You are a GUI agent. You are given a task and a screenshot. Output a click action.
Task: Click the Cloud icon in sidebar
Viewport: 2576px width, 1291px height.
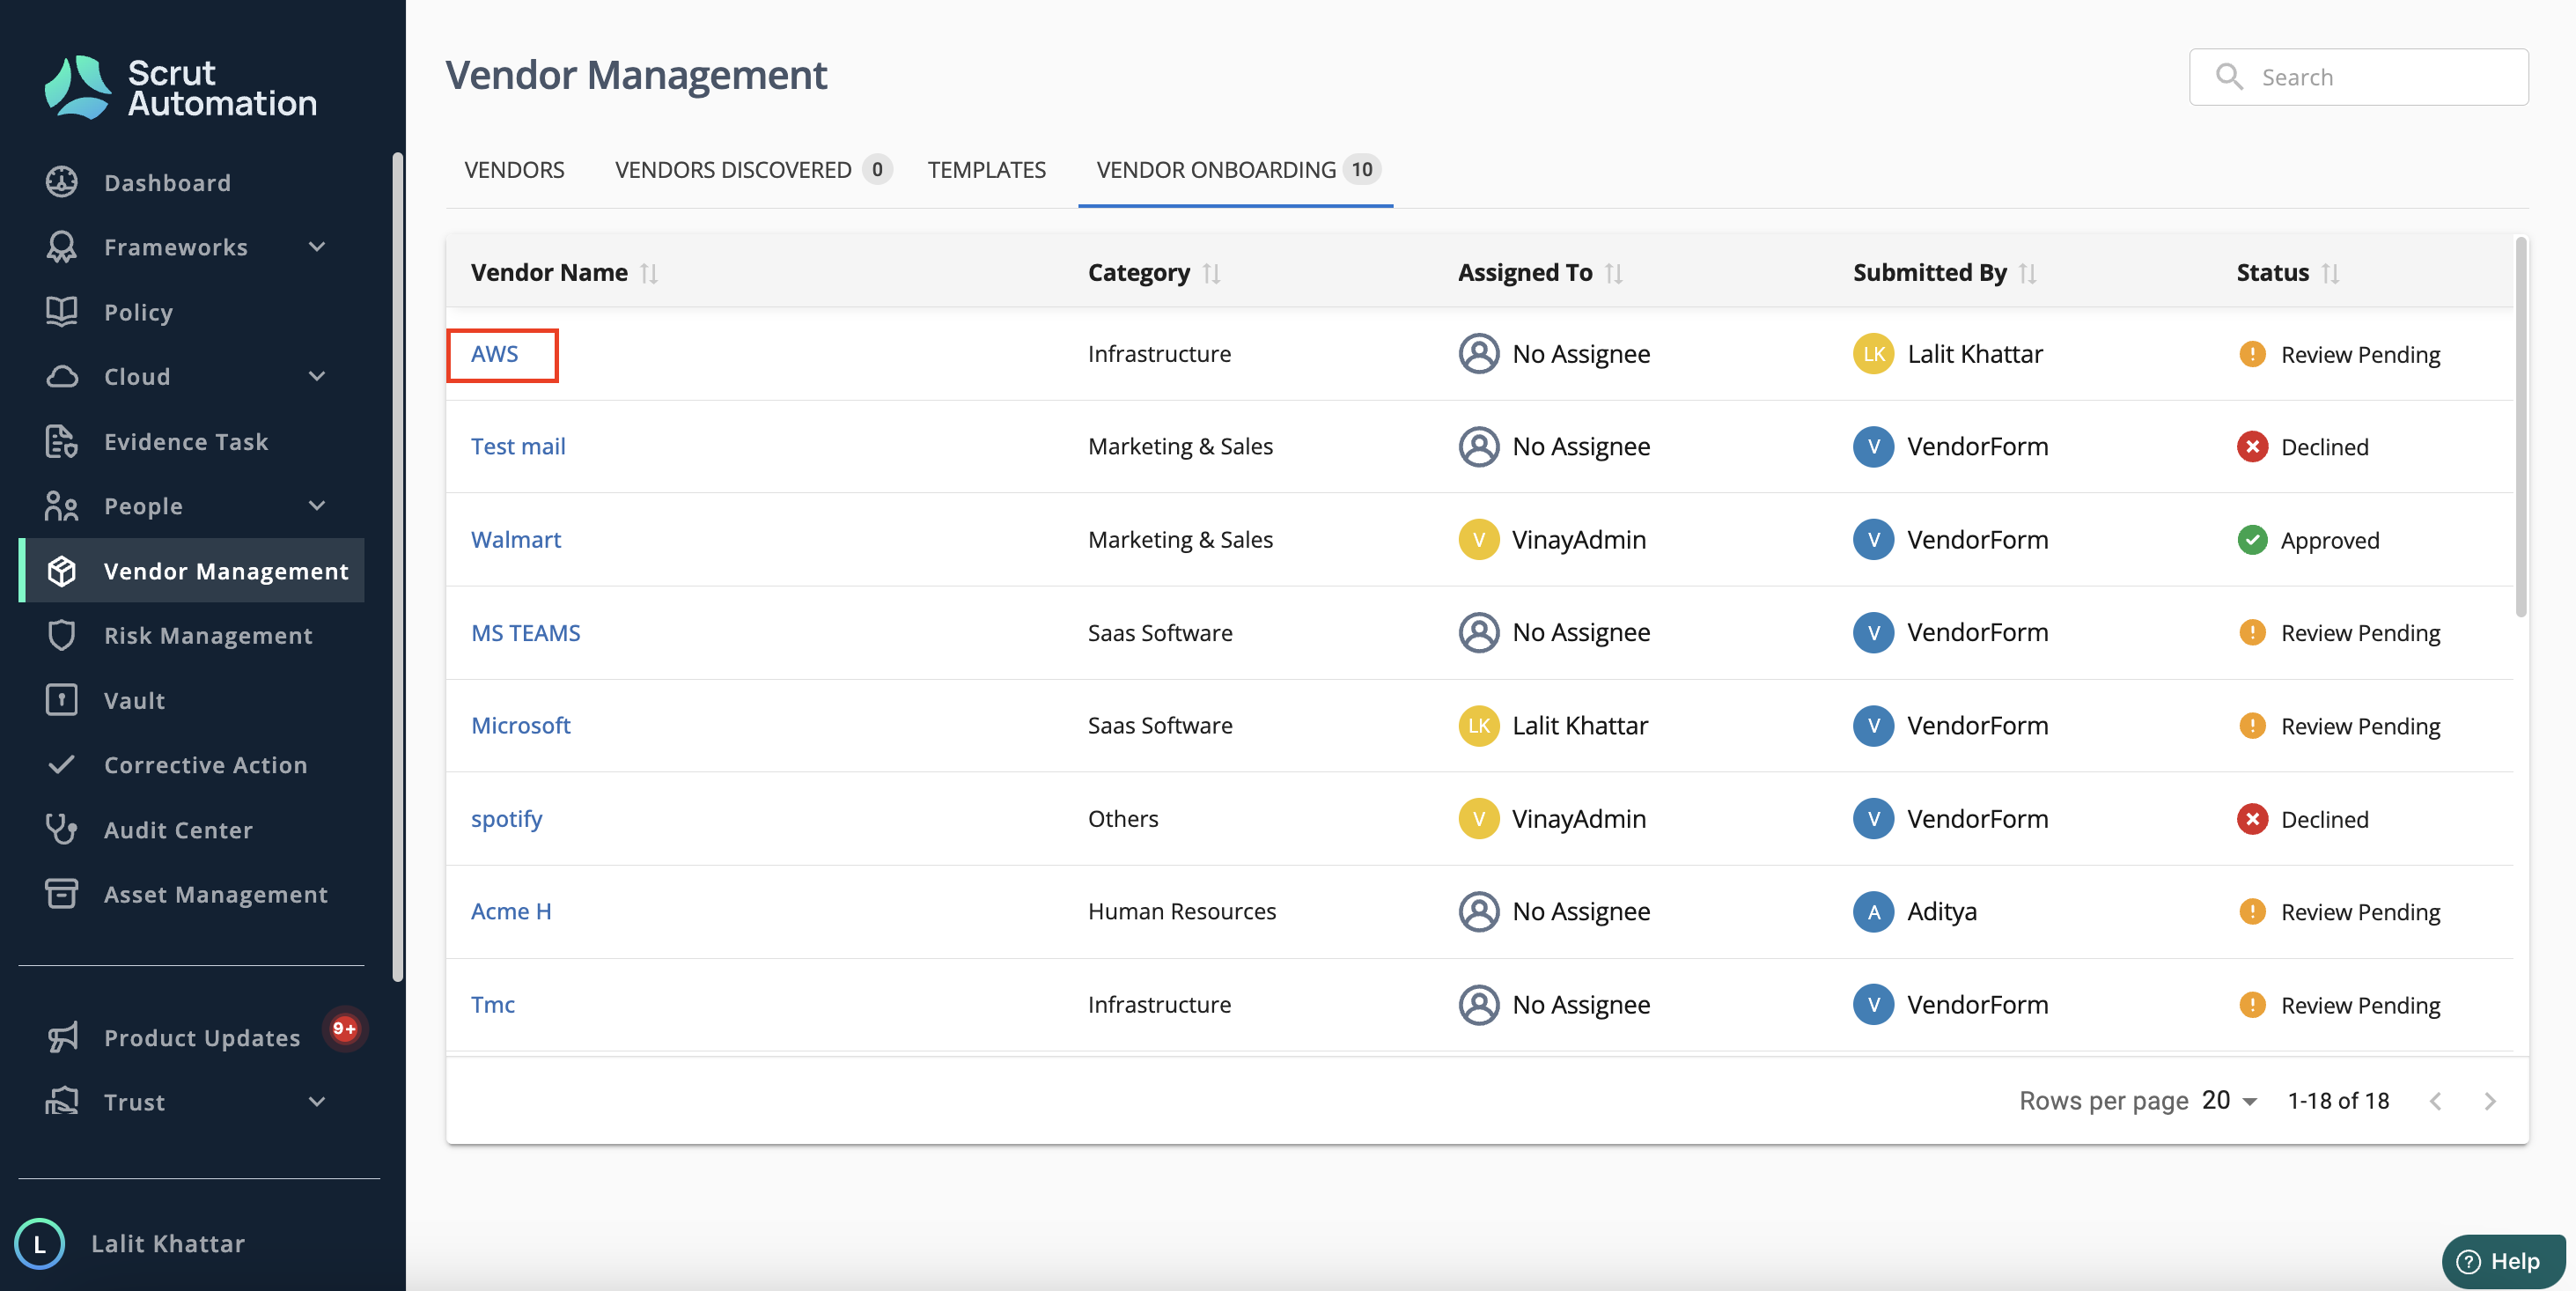click(x=62, y=377)
